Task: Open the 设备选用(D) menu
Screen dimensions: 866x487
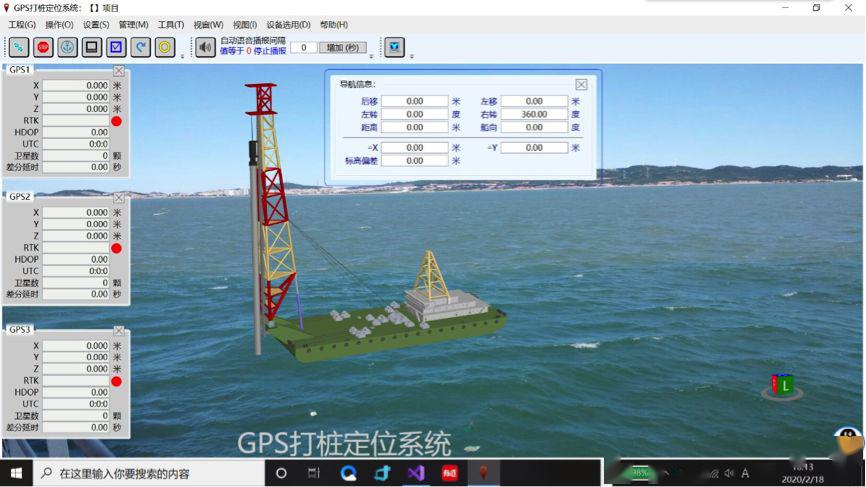Action: 288,25
